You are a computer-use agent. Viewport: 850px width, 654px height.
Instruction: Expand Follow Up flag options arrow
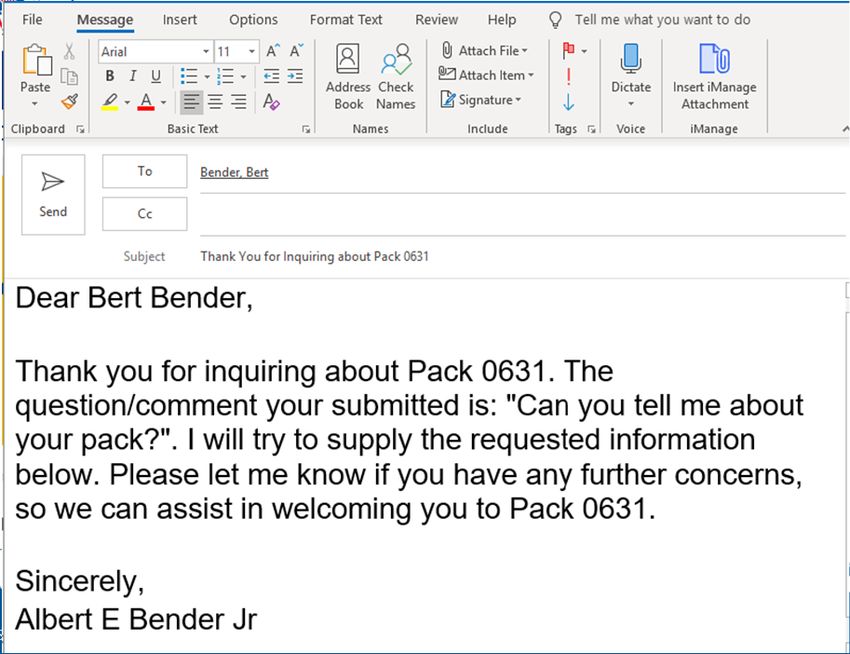pos(584,52)
